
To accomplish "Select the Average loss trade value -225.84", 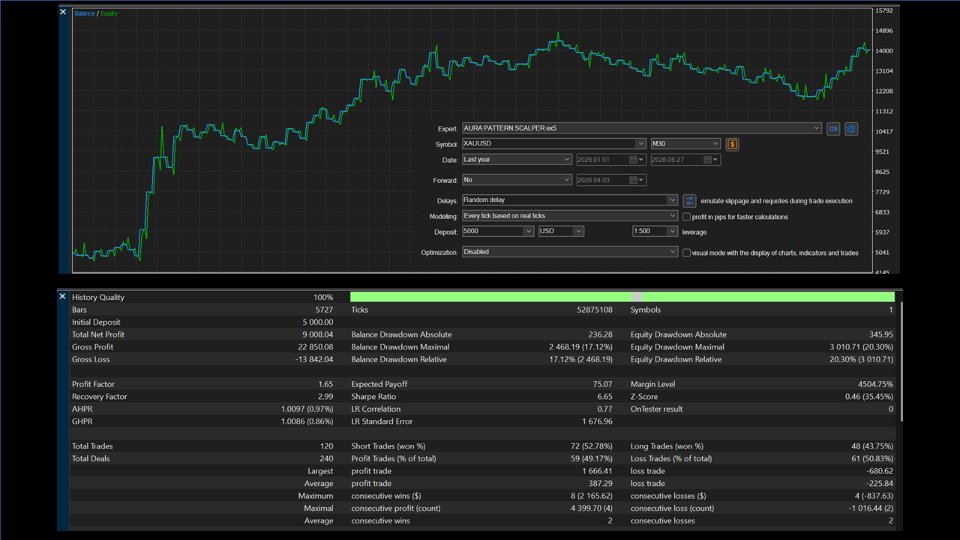I will click(x=880, y=484).
